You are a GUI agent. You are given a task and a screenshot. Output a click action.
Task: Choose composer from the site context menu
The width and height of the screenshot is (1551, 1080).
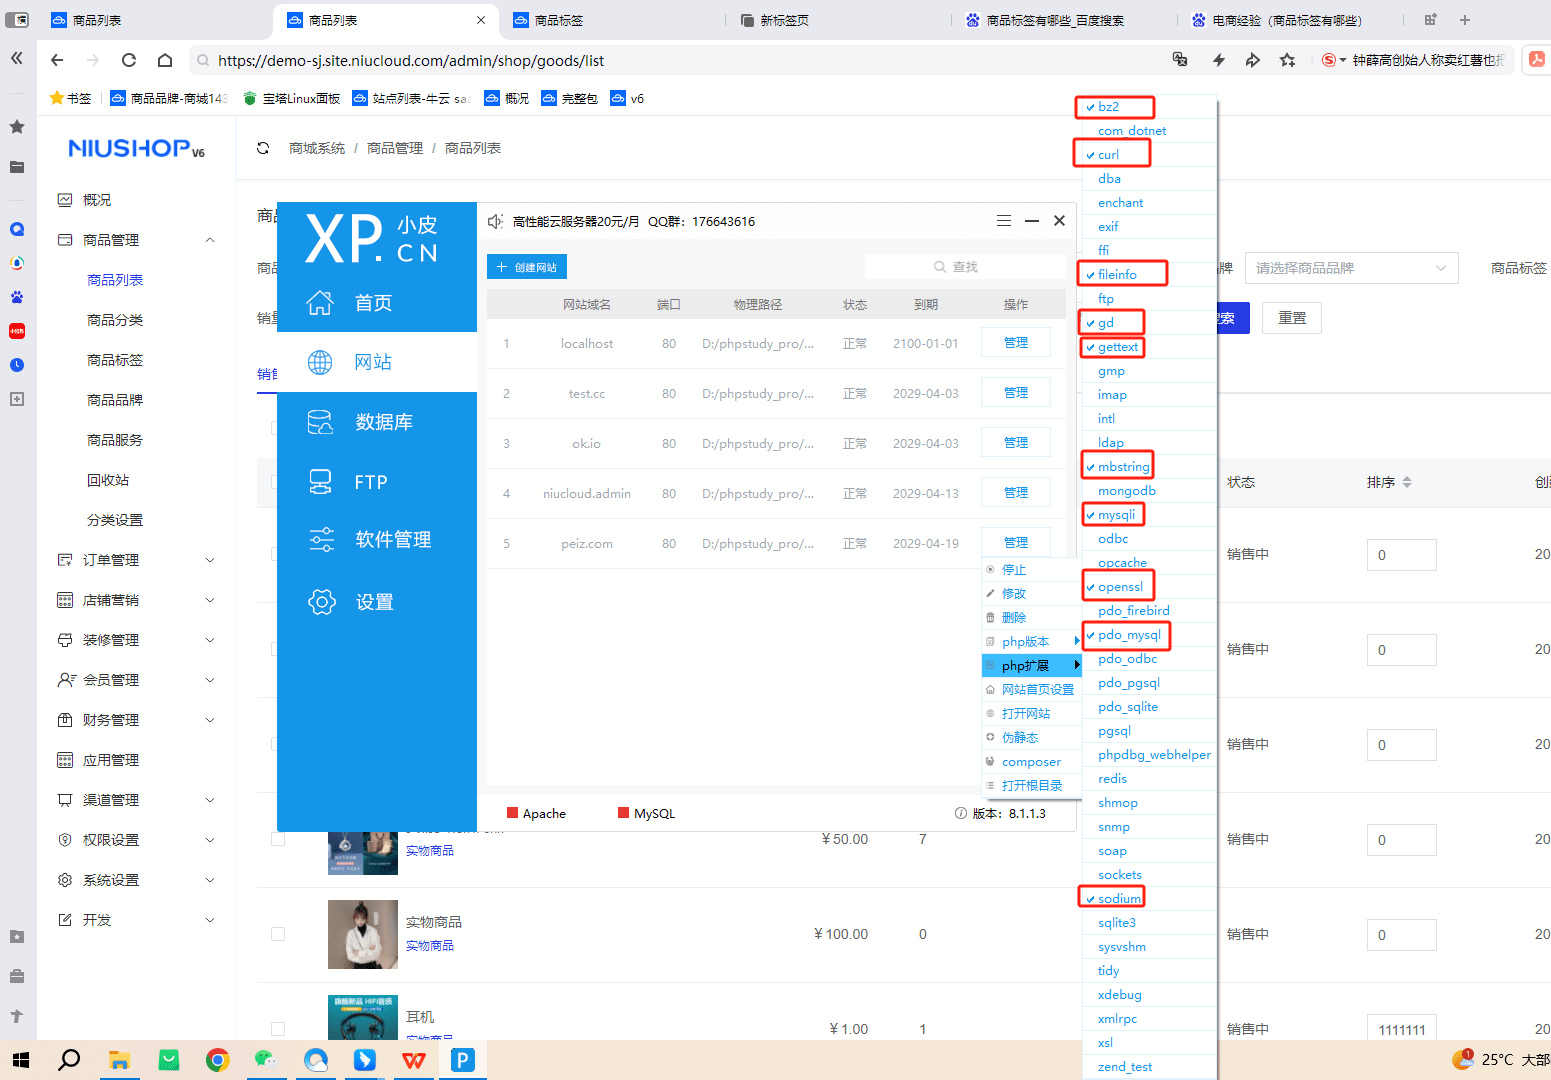tap(1031, 762)
